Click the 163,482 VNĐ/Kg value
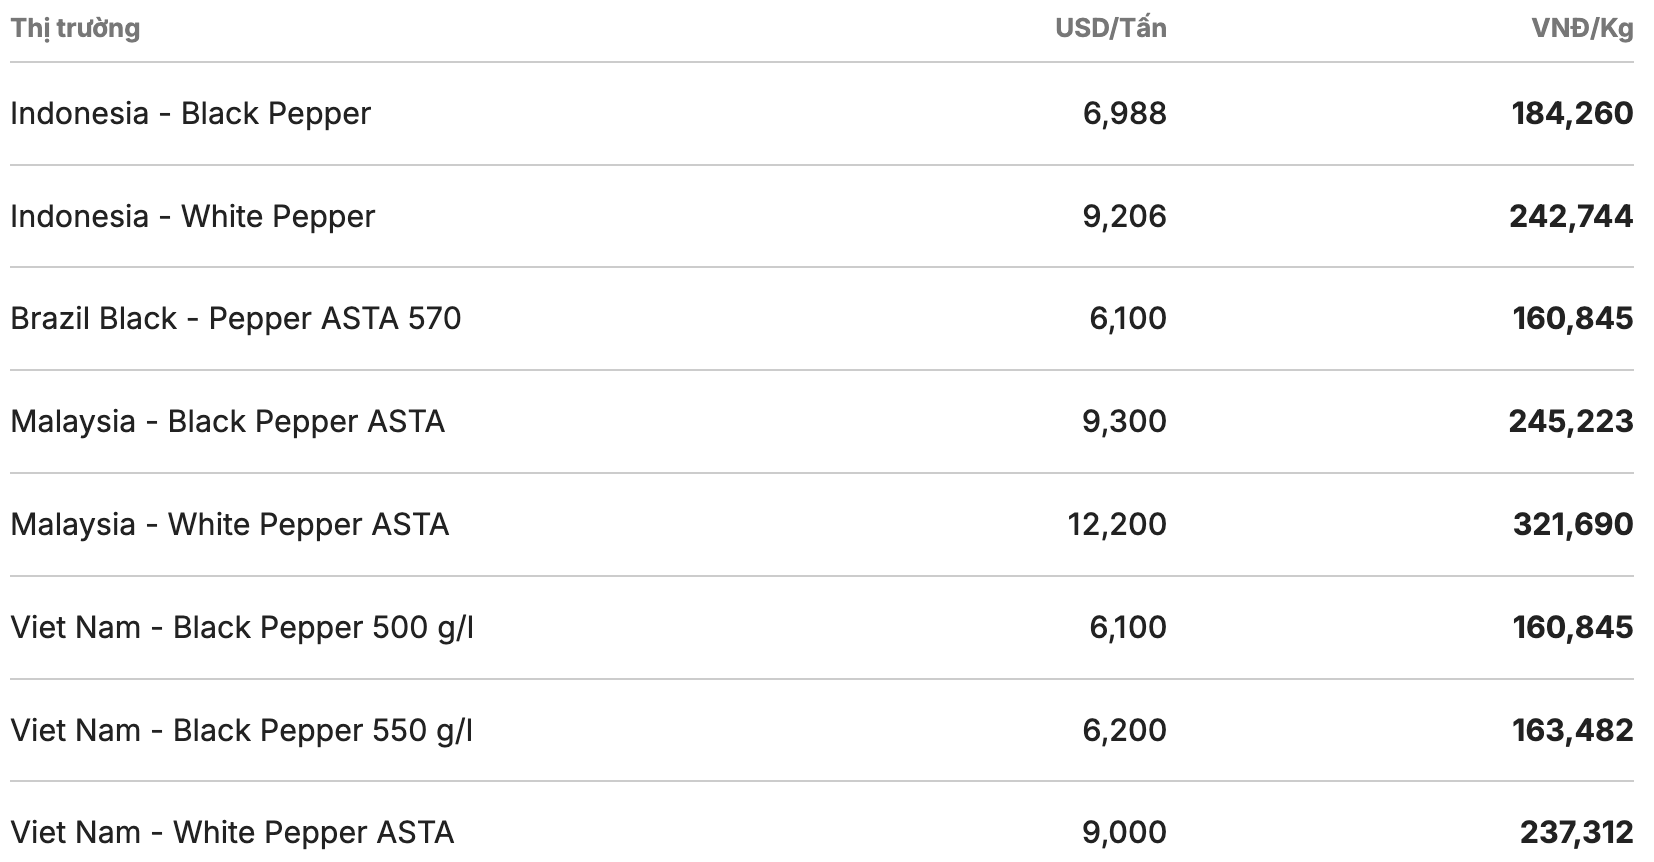The height and width of the screenshot is (862, 1654). click(x=1572, y=730)
